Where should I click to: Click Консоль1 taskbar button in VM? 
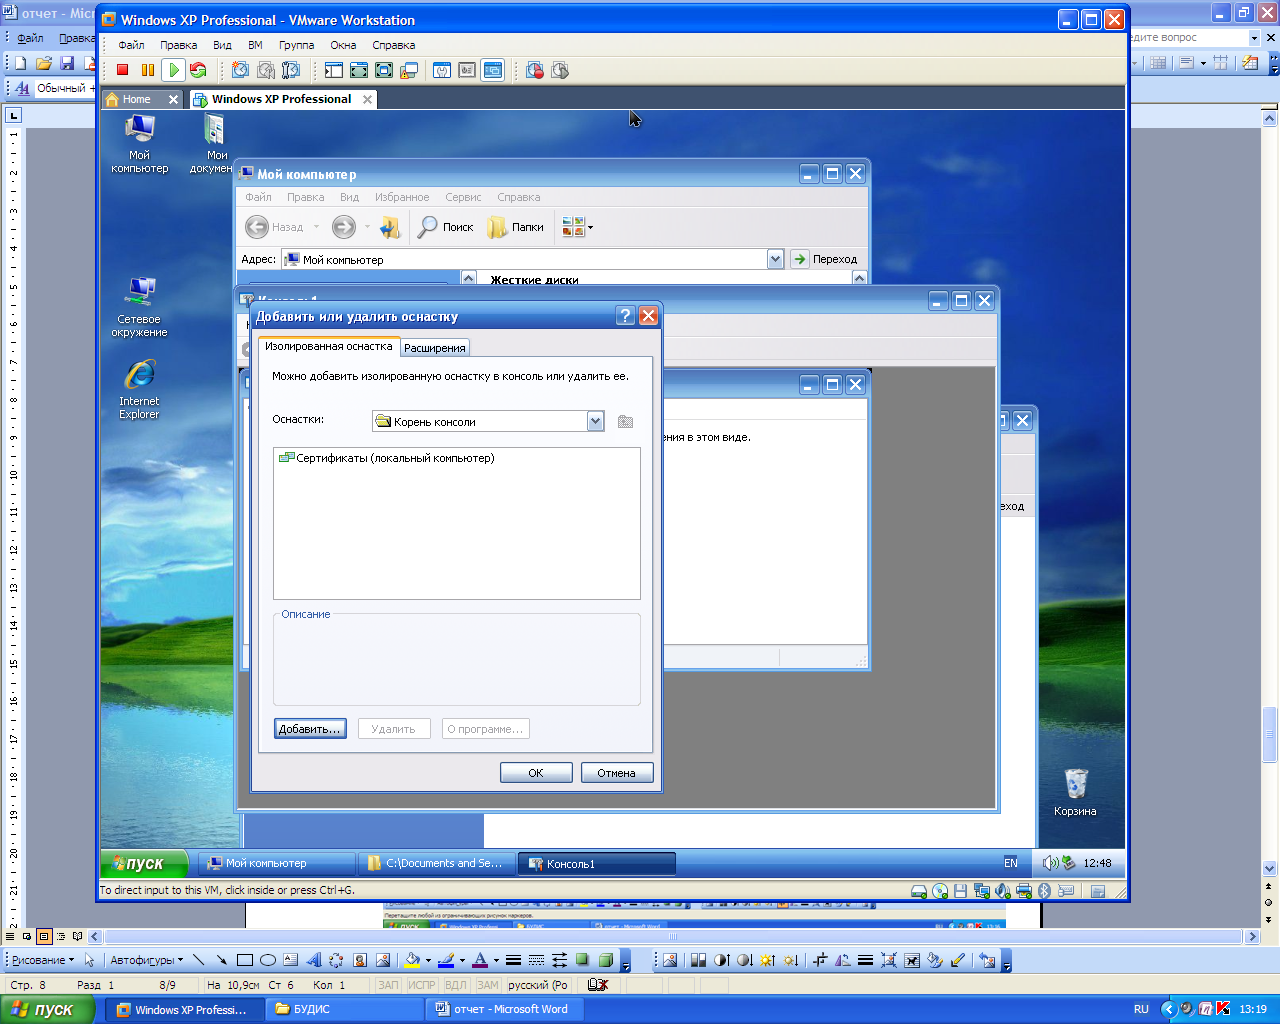point(597,863)
